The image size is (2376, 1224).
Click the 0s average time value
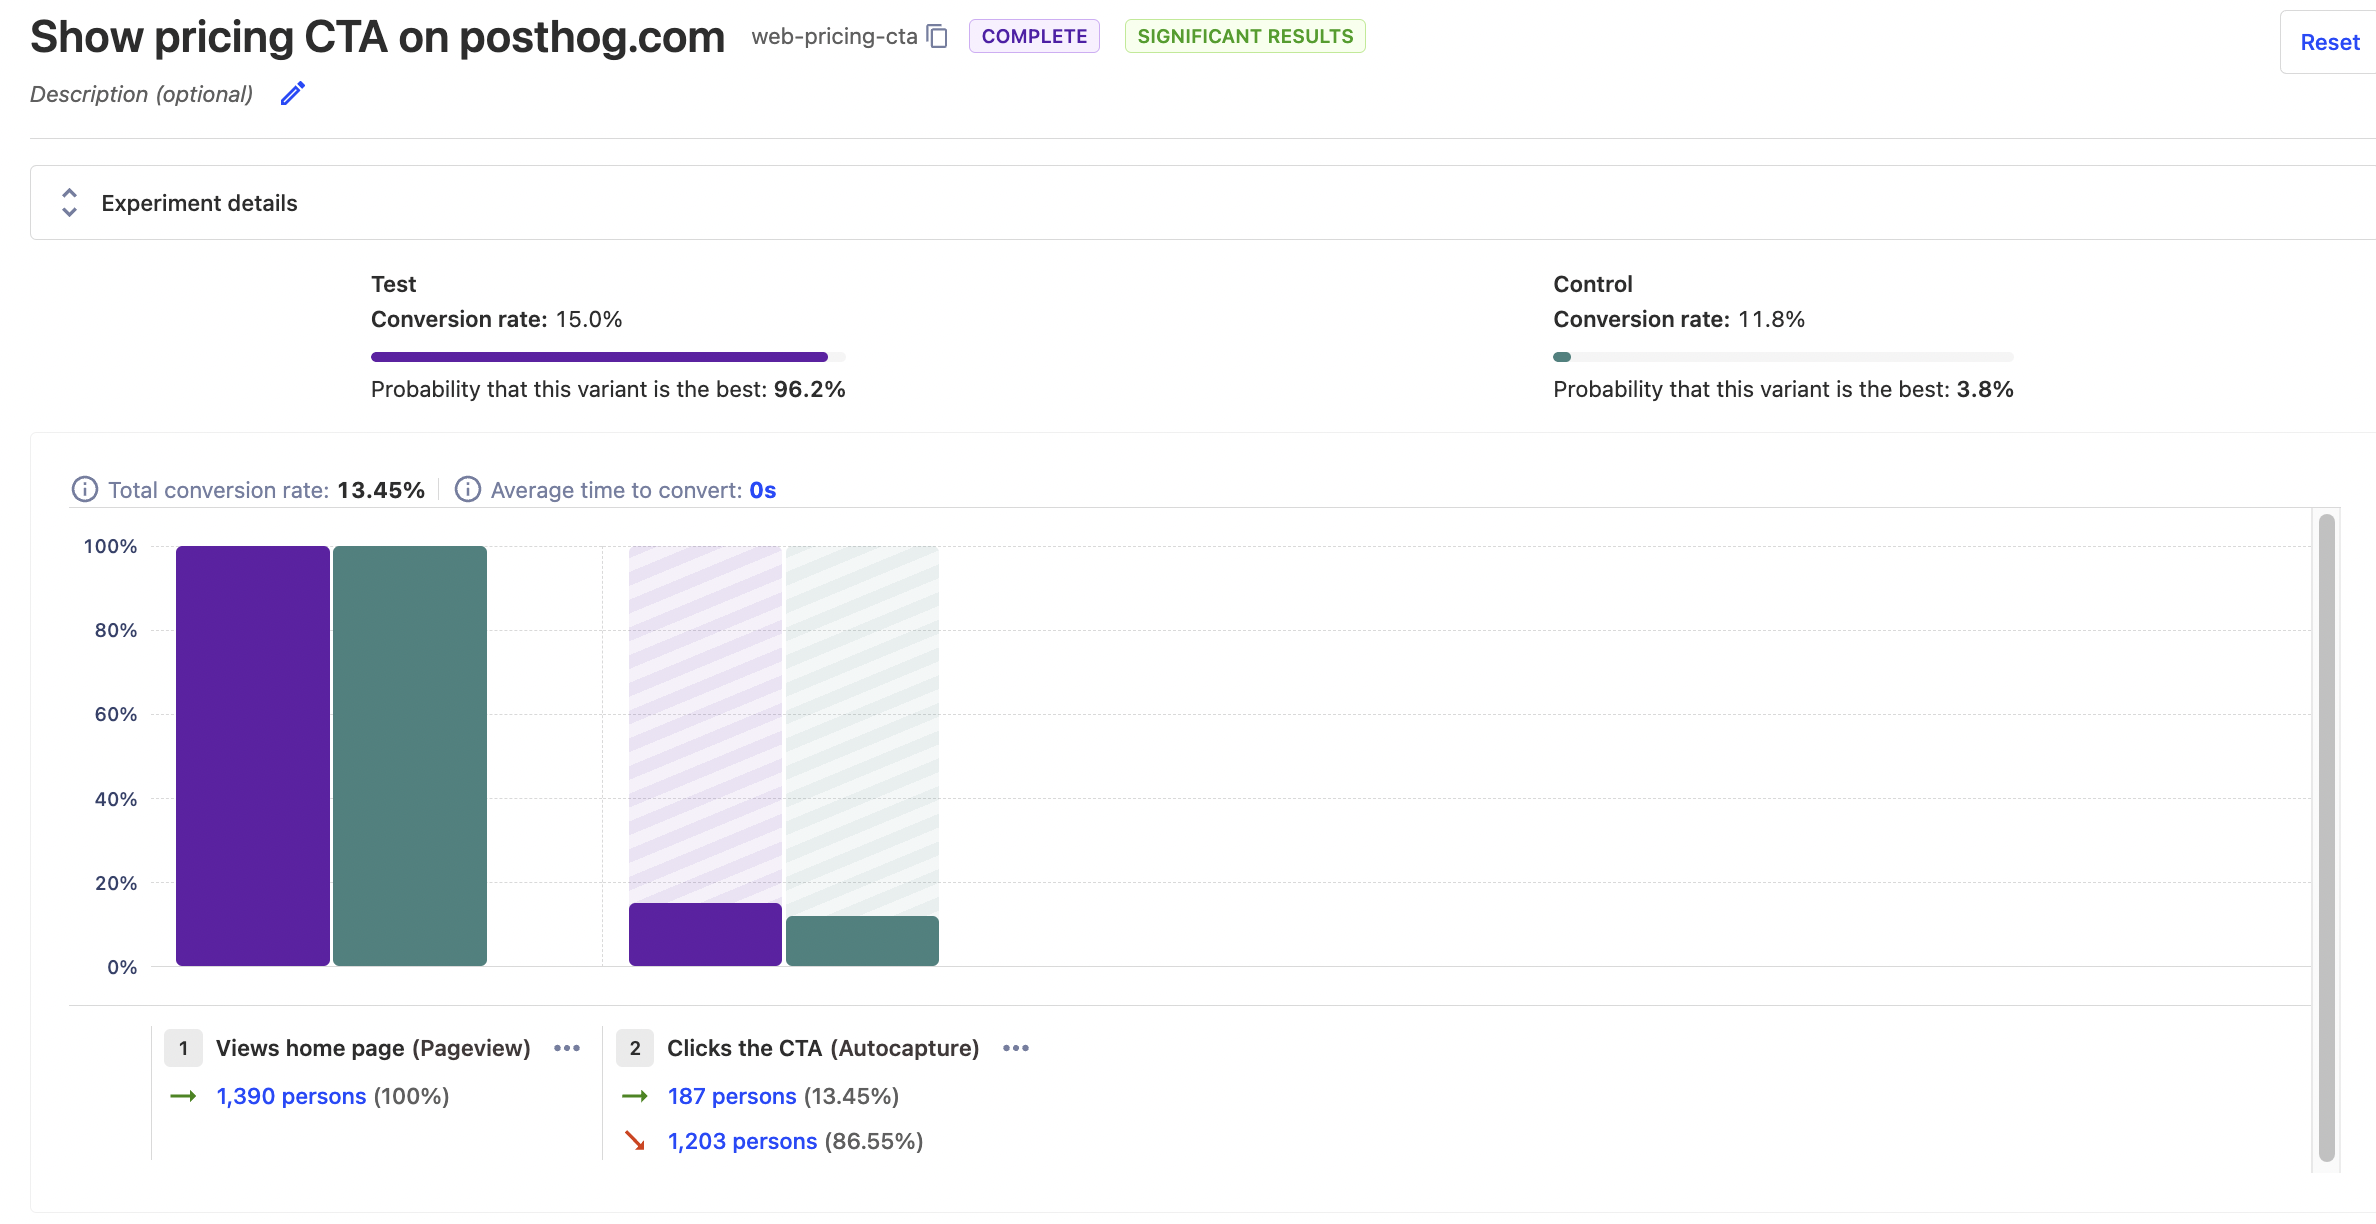[762, 490]
